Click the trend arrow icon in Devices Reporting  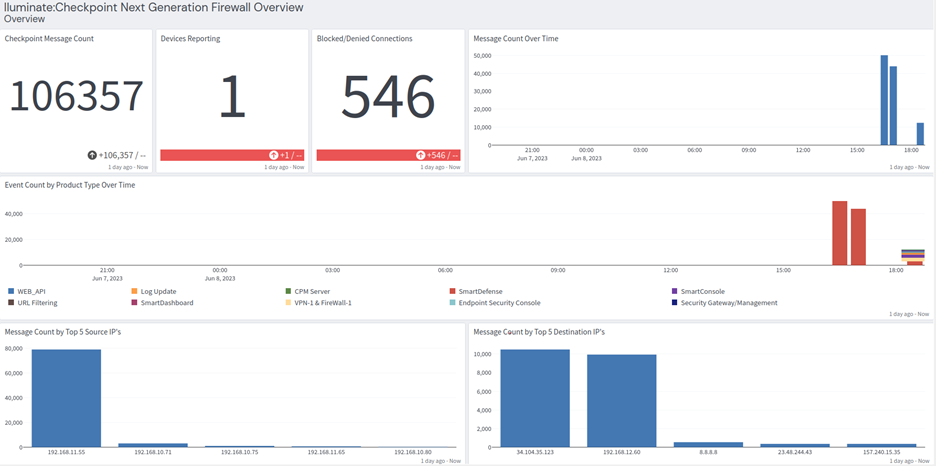tap(274, 155)
